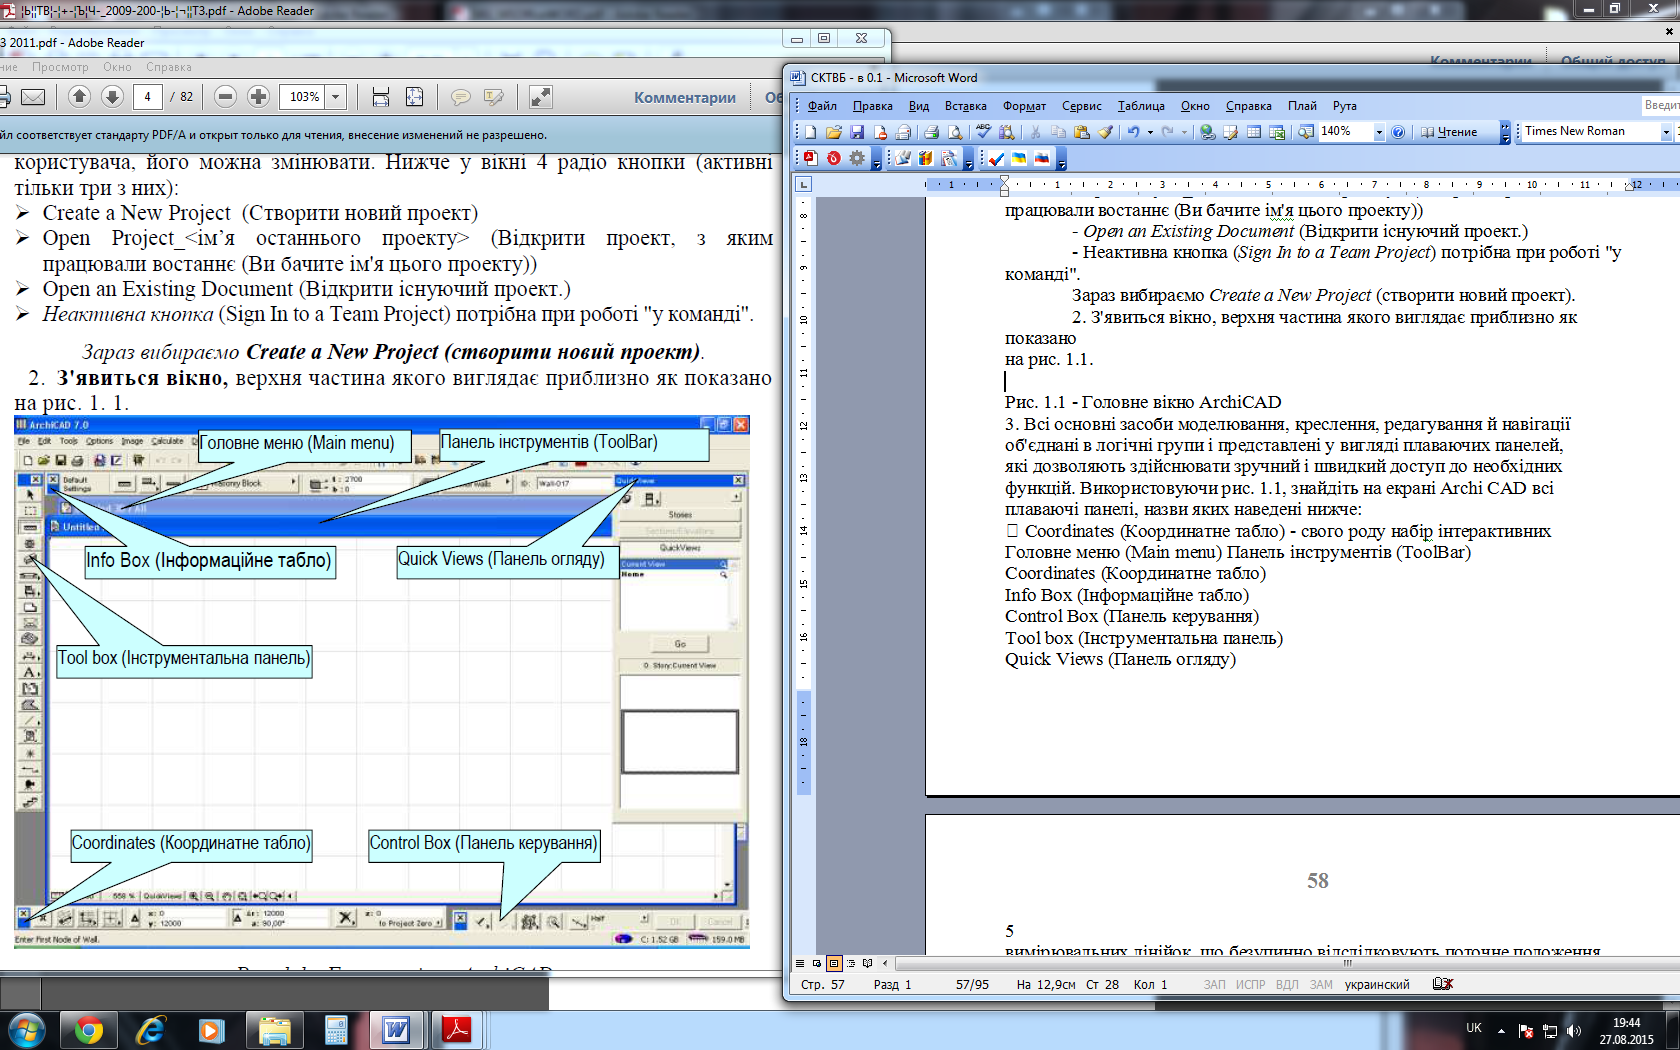Open Формат menu in Word
Image resolution: width=1680 pixels, height=1050 pixels.
(1024, 106)
